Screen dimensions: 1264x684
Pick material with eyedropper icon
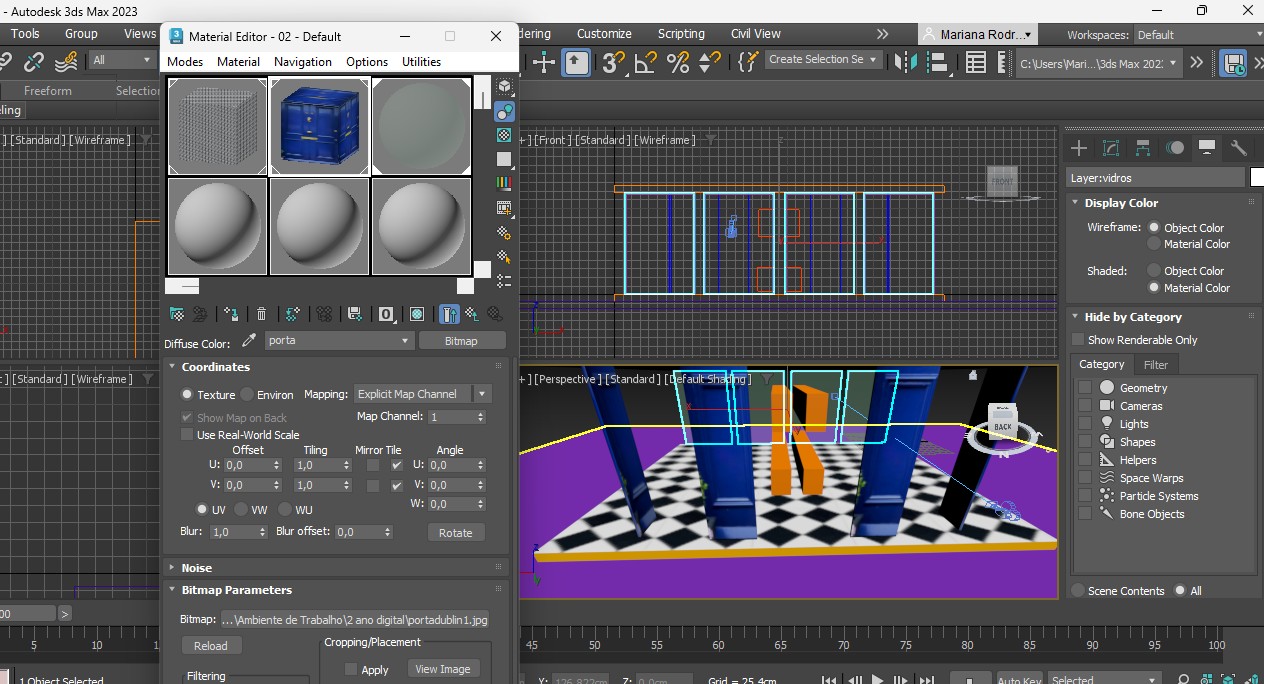click(249, 341)
